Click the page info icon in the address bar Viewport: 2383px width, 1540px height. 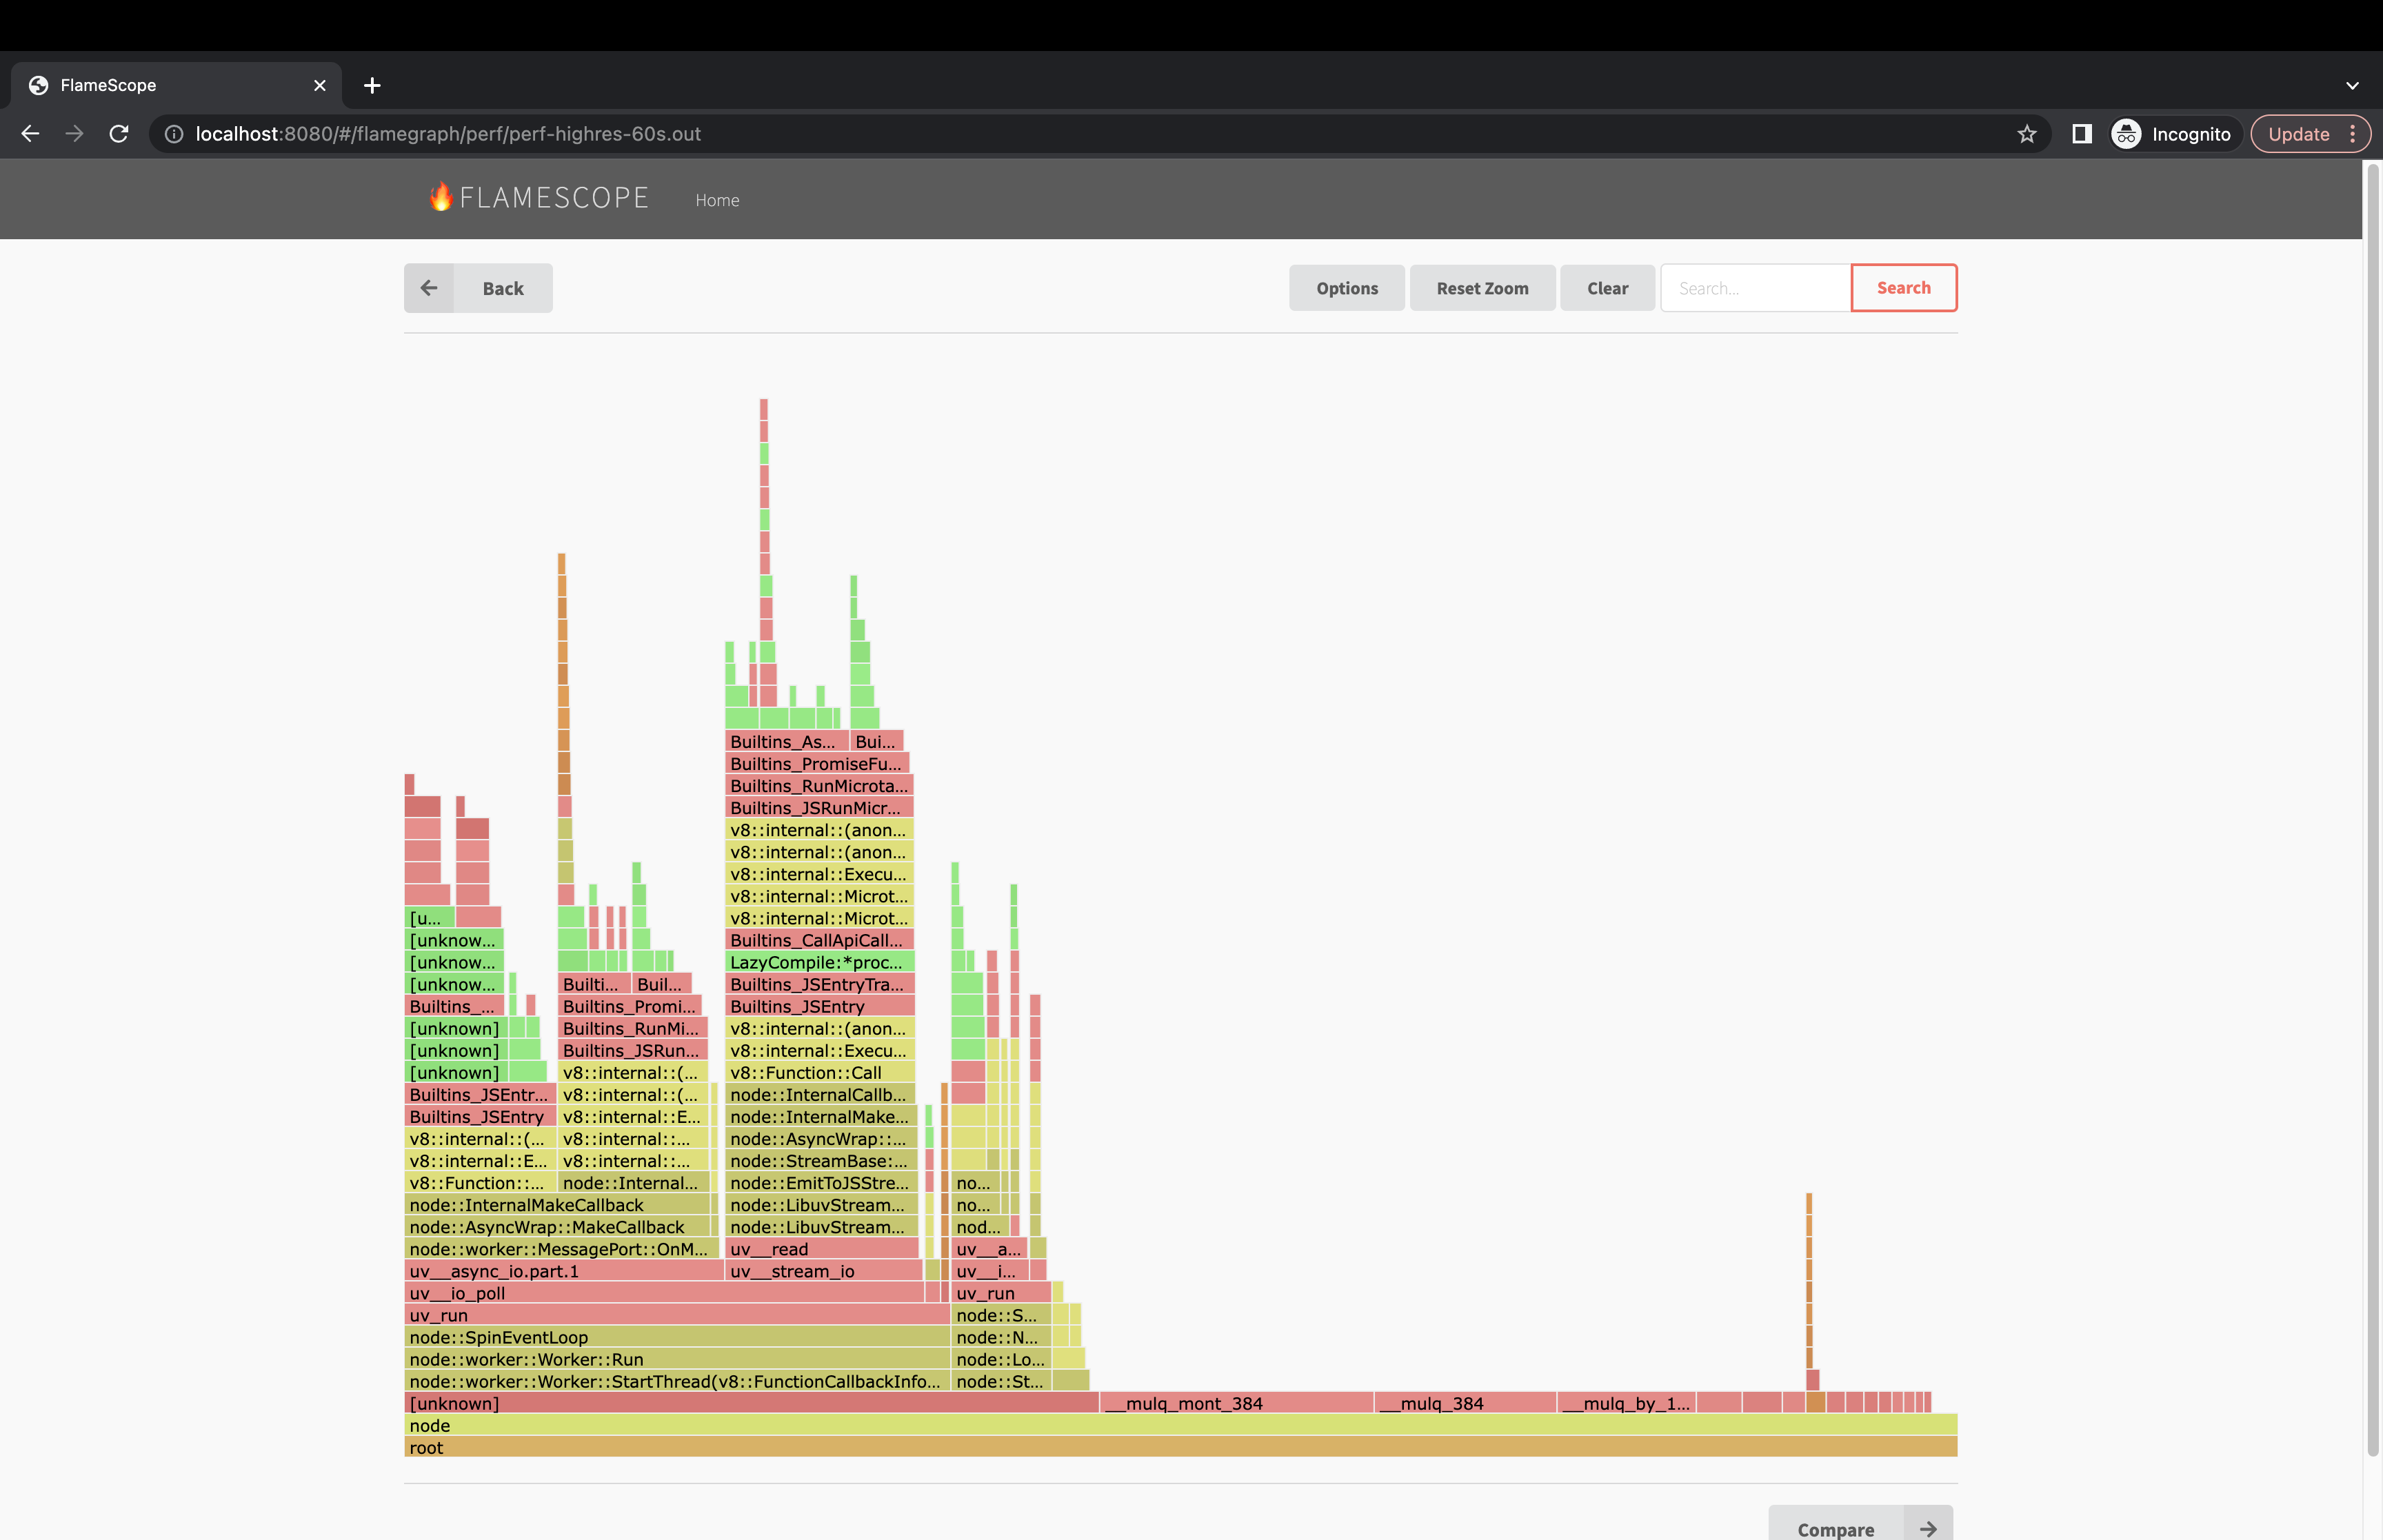tap(173, 133)
